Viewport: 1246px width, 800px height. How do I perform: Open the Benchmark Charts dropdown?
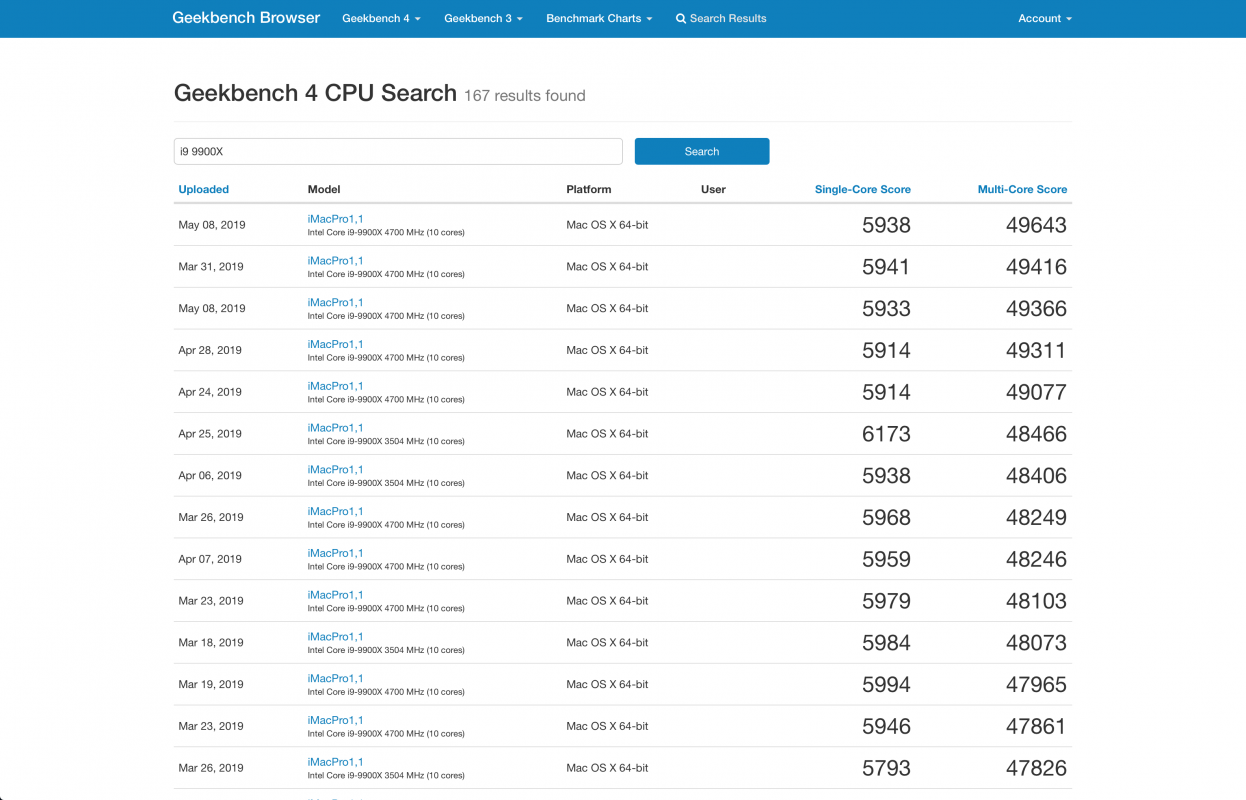[x=599, y=19]
